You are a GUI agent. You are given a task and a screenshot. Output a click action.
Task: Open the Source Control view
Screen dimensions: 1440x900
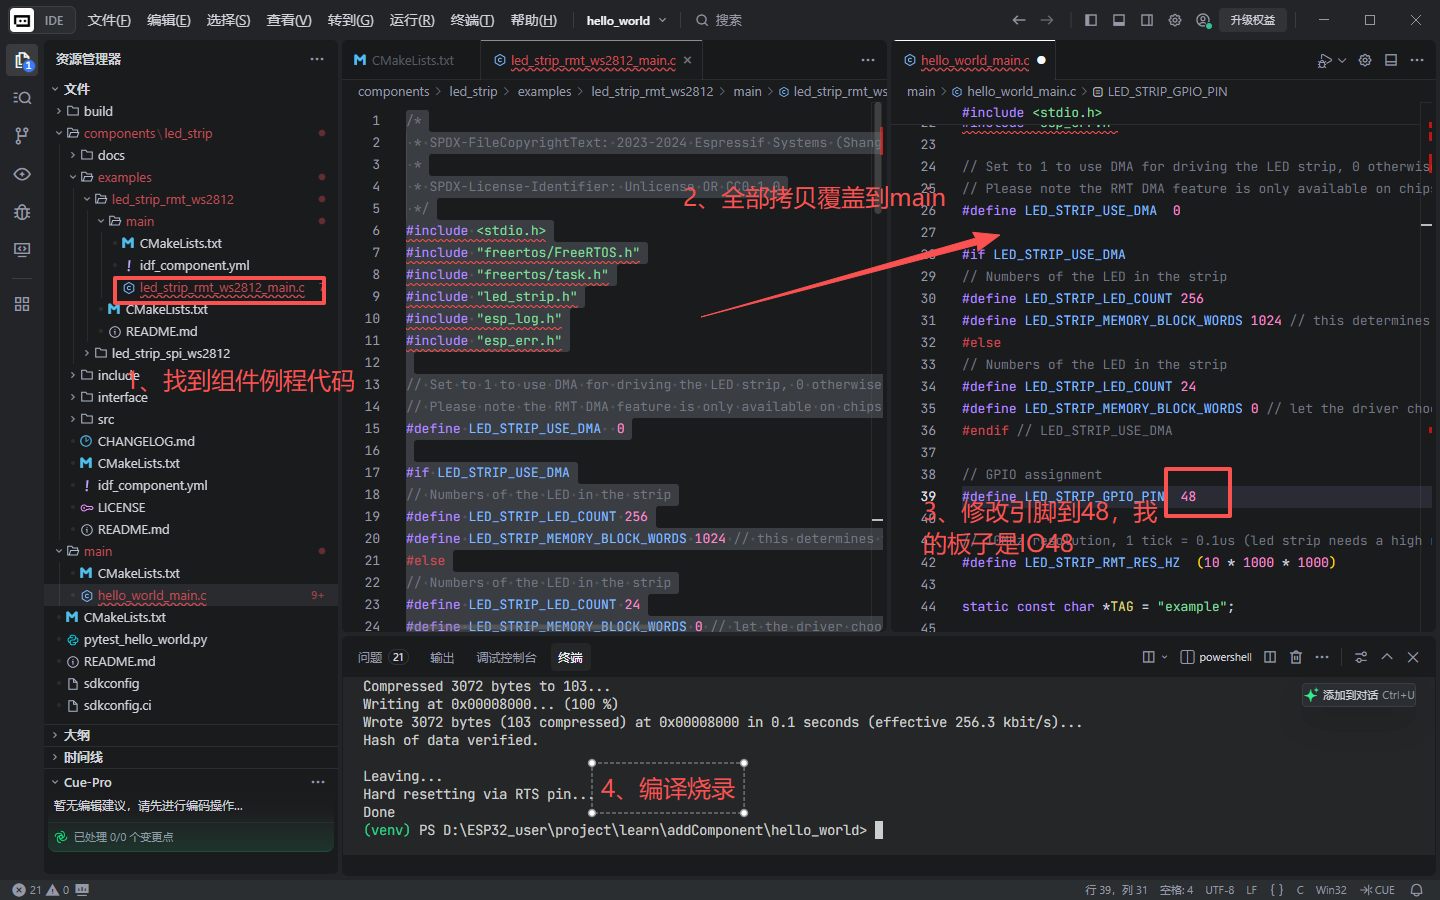[22, 135]
